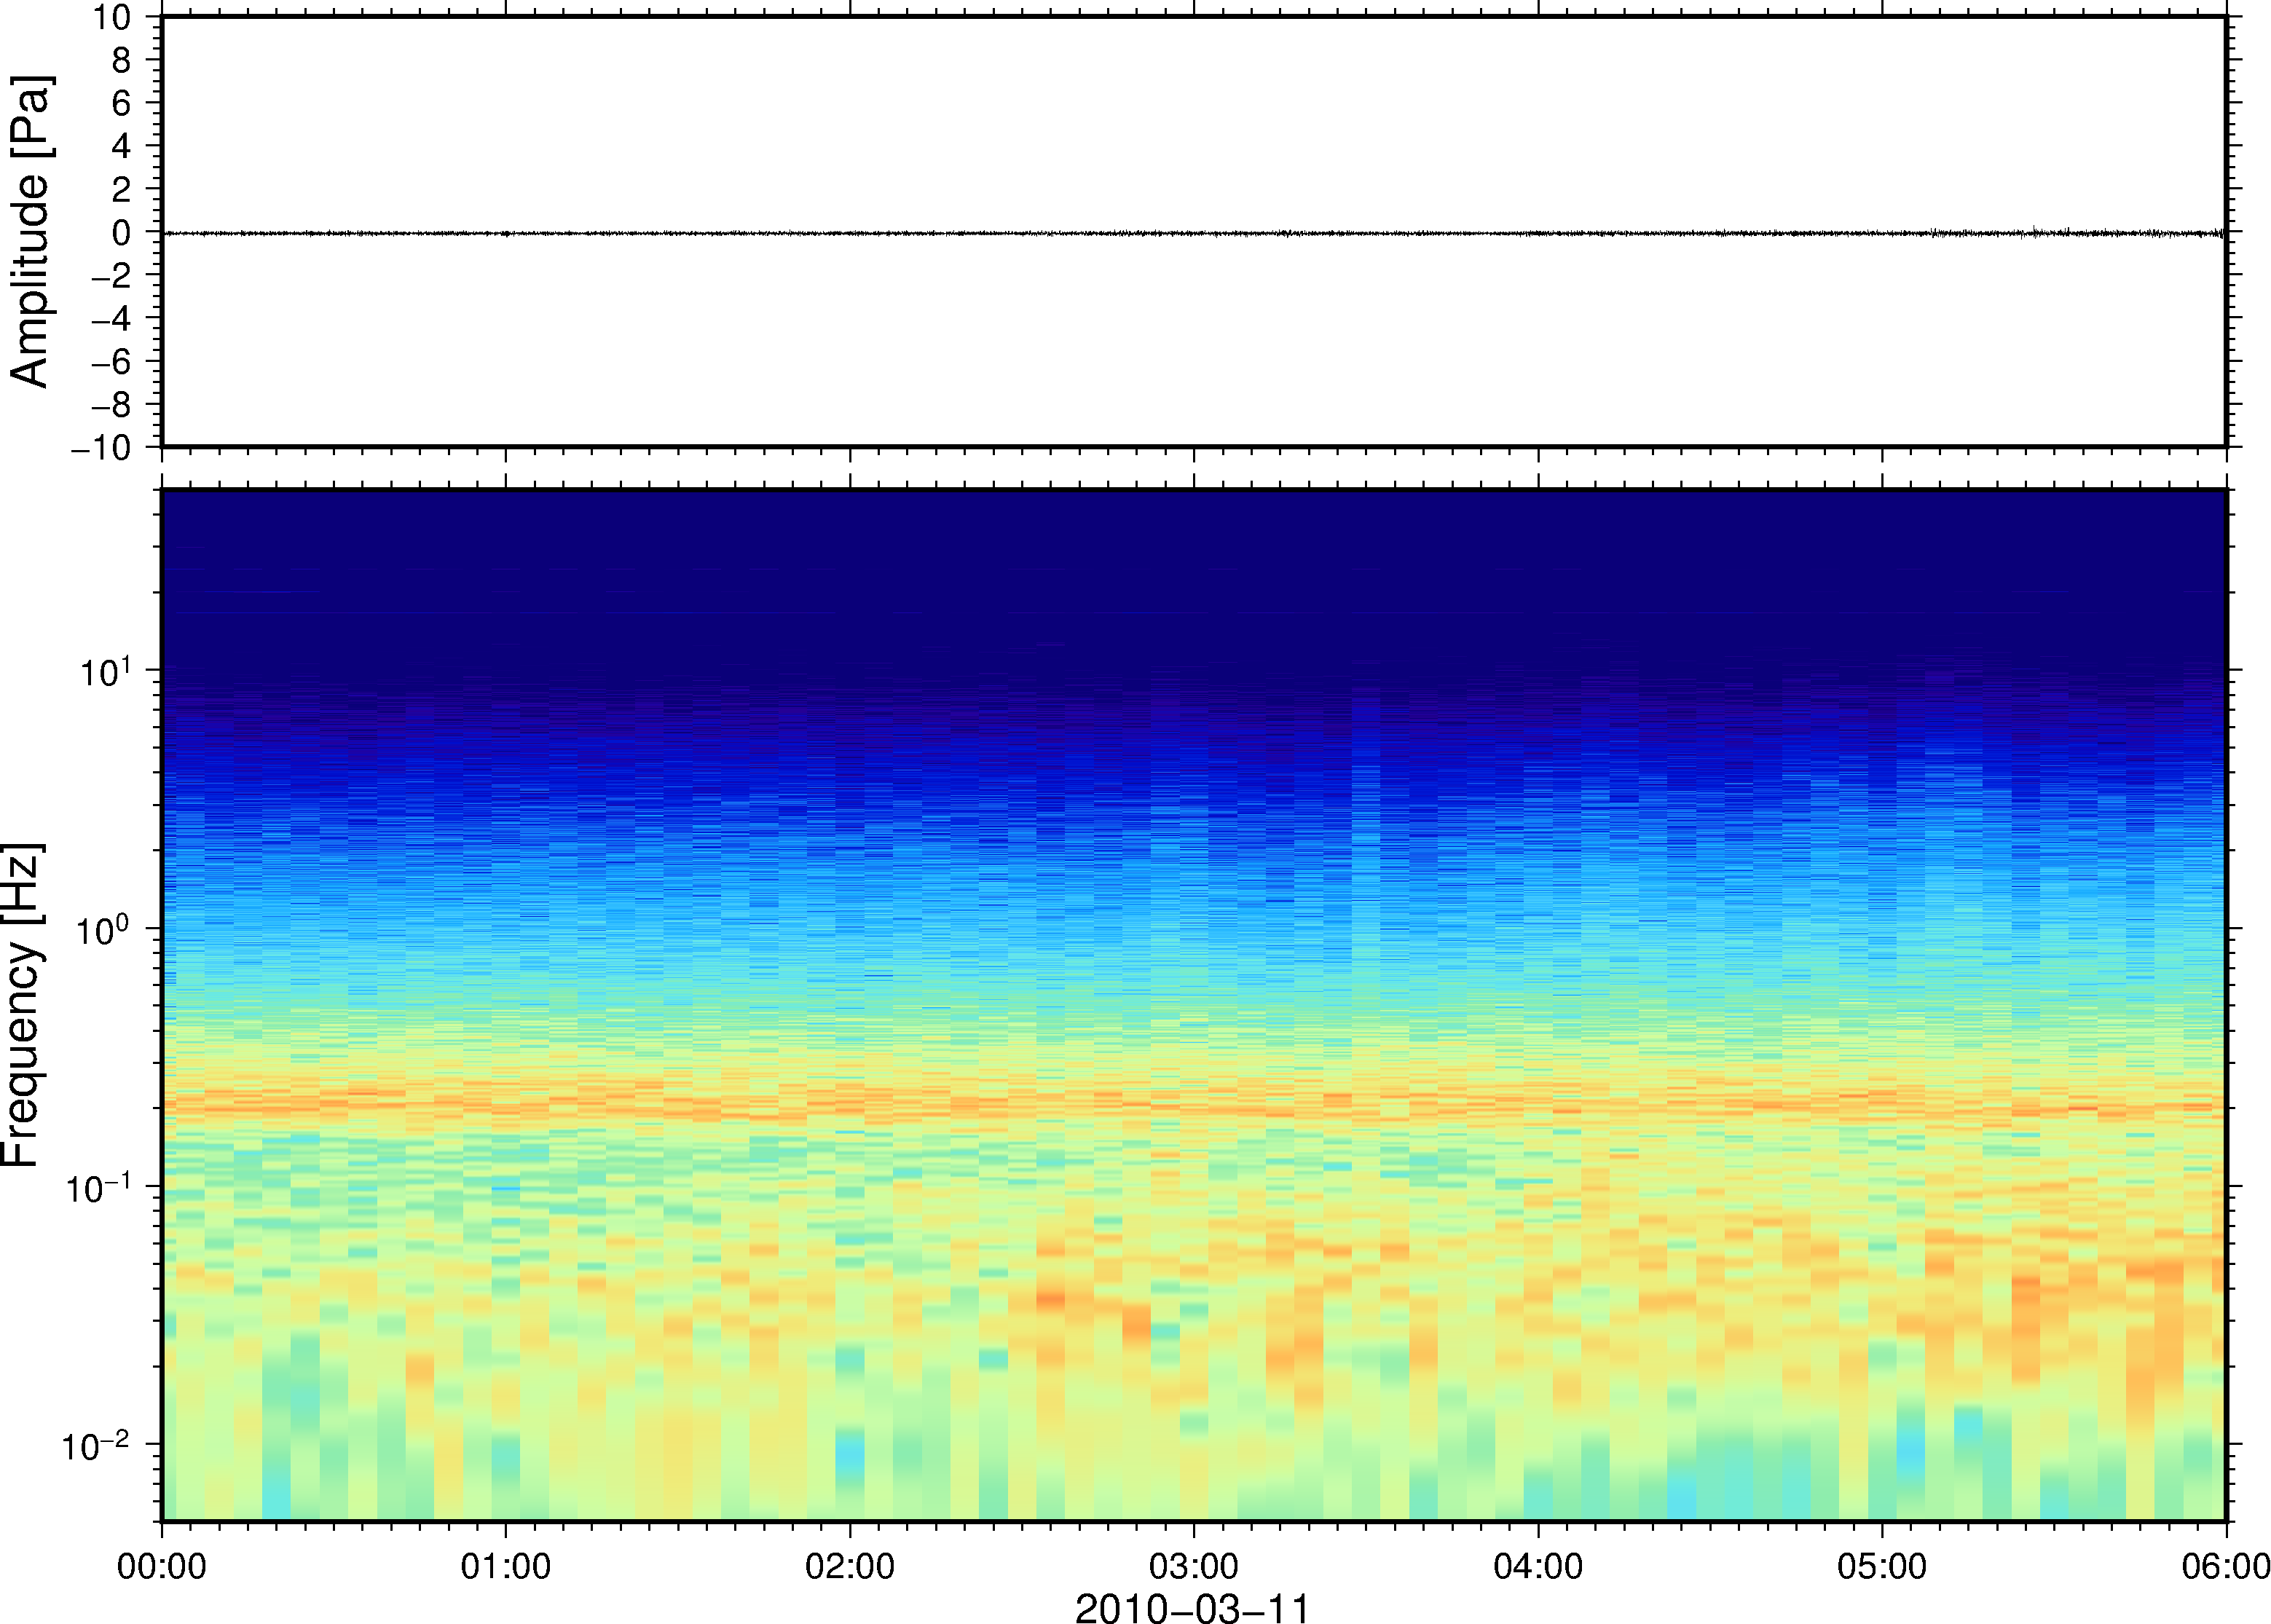
Task: Click the "03:00" time tick label
Action: point(1194,1566)
